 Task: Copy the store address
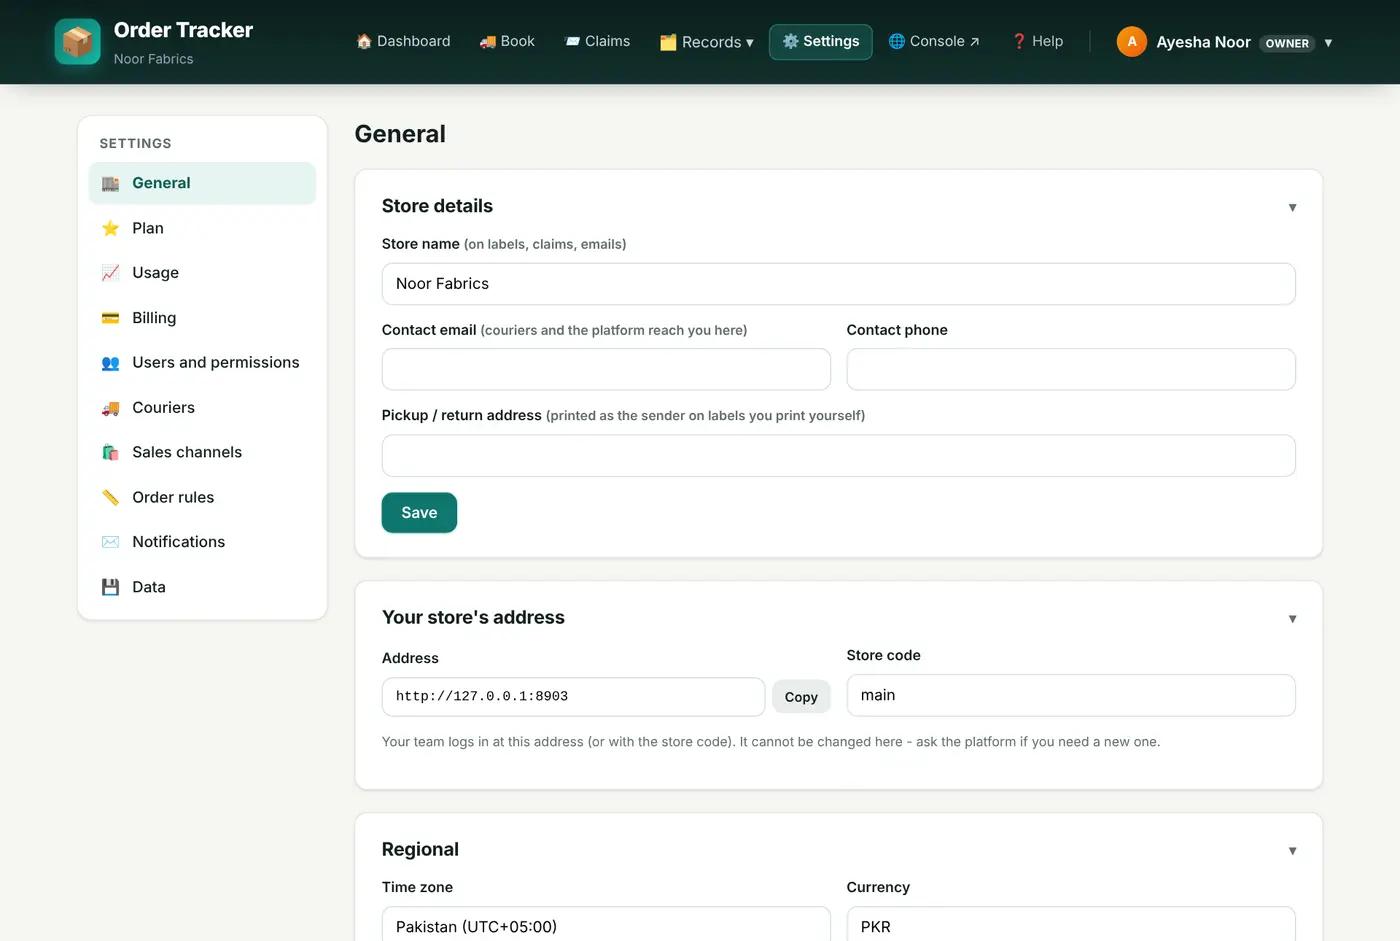(x=801, y=697)
